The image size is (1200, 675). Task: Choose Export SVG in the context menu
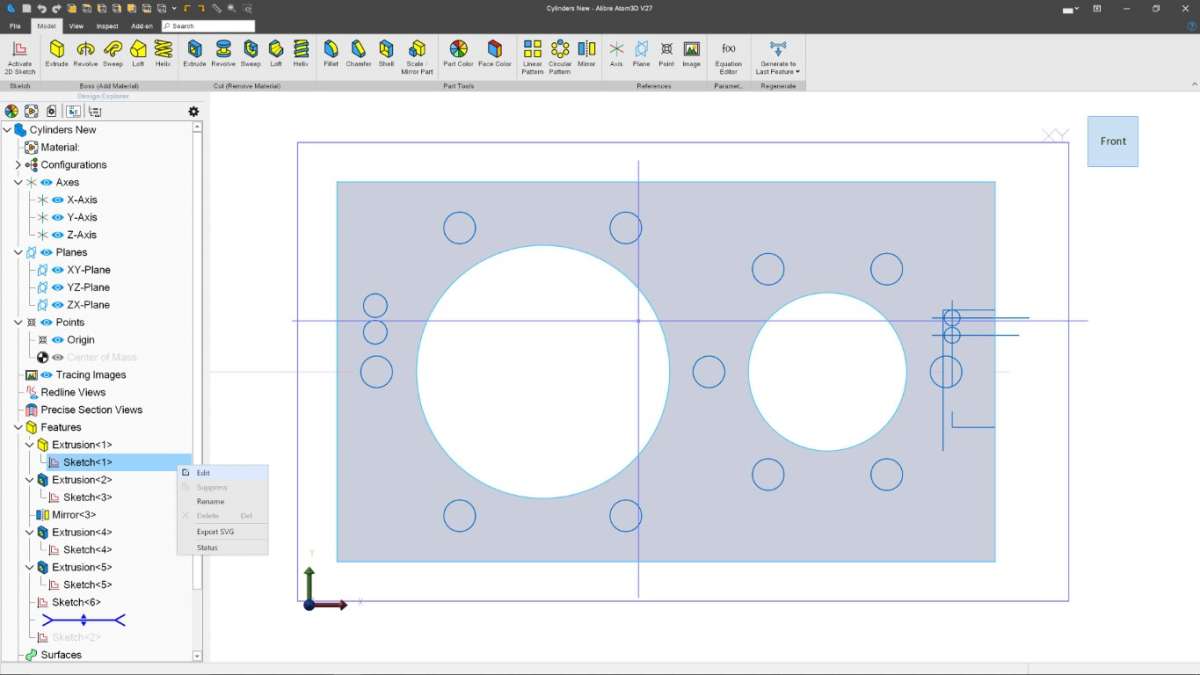click(223, 531)
